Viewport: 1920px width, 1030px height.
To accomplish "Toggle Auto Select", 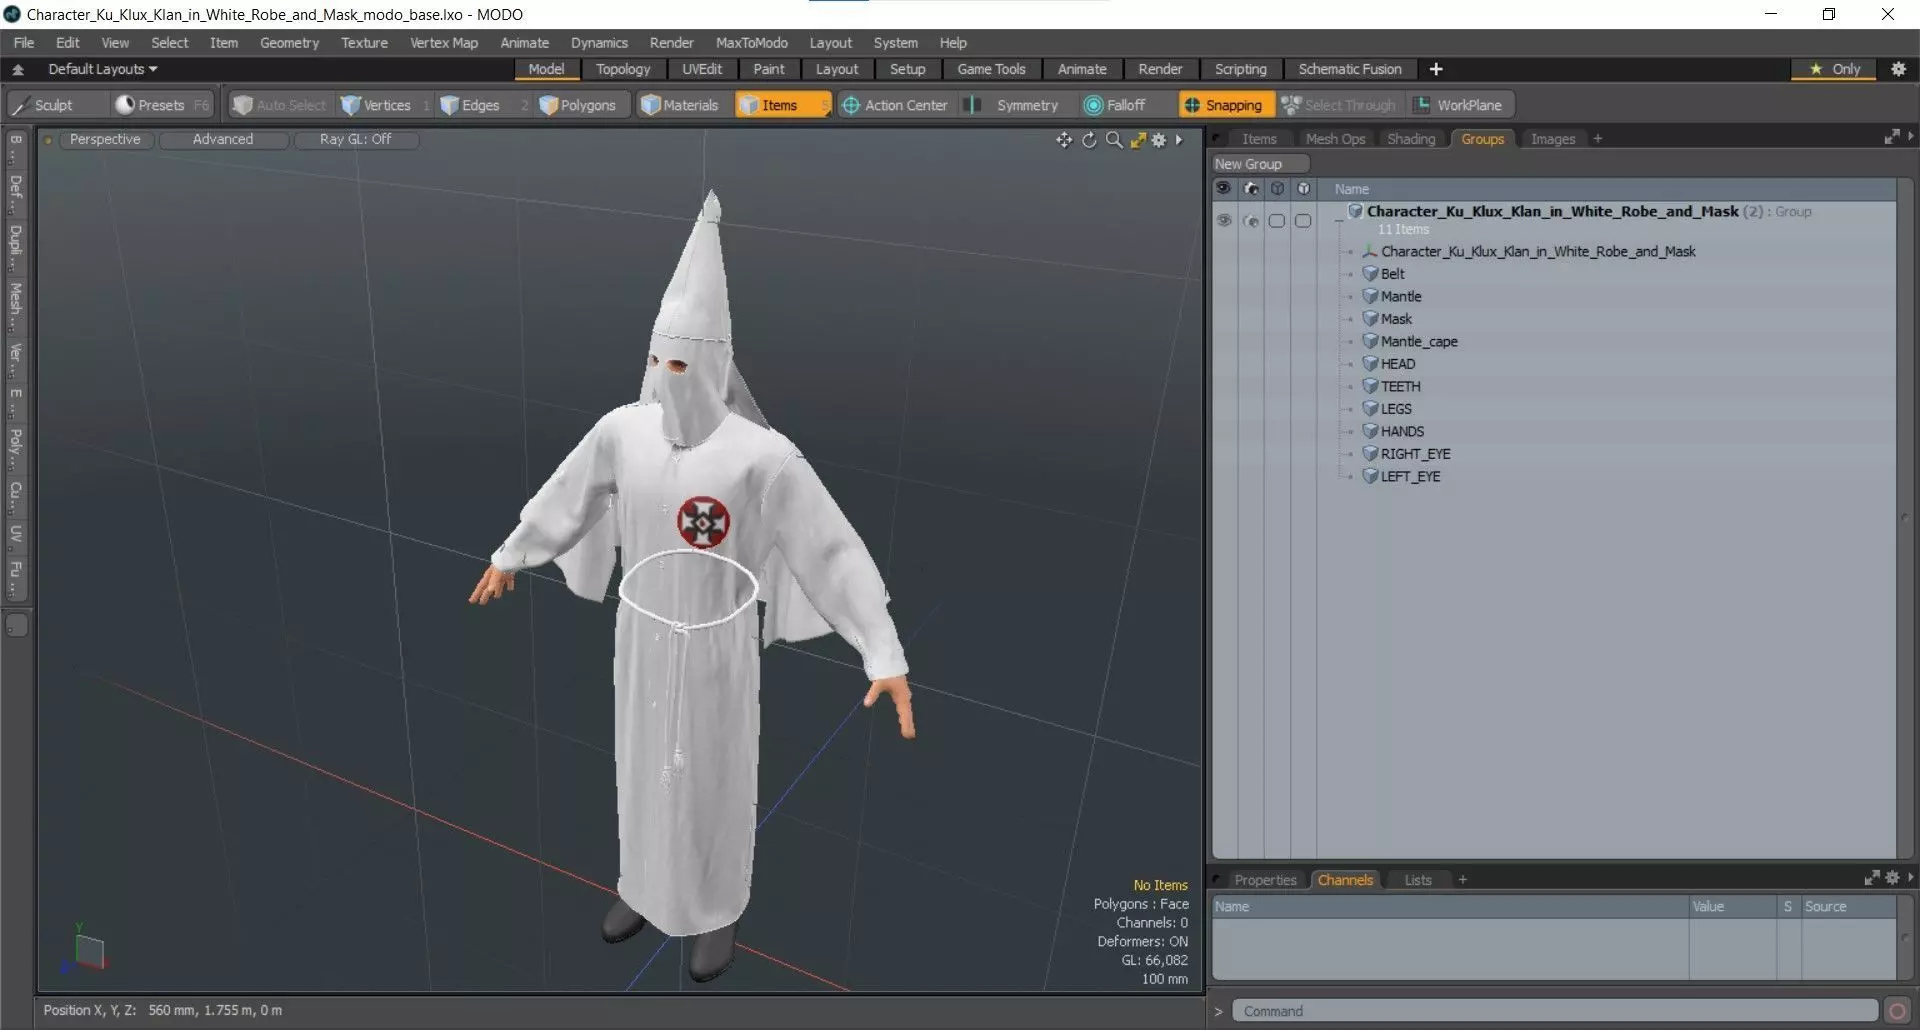I will (280, 105).
